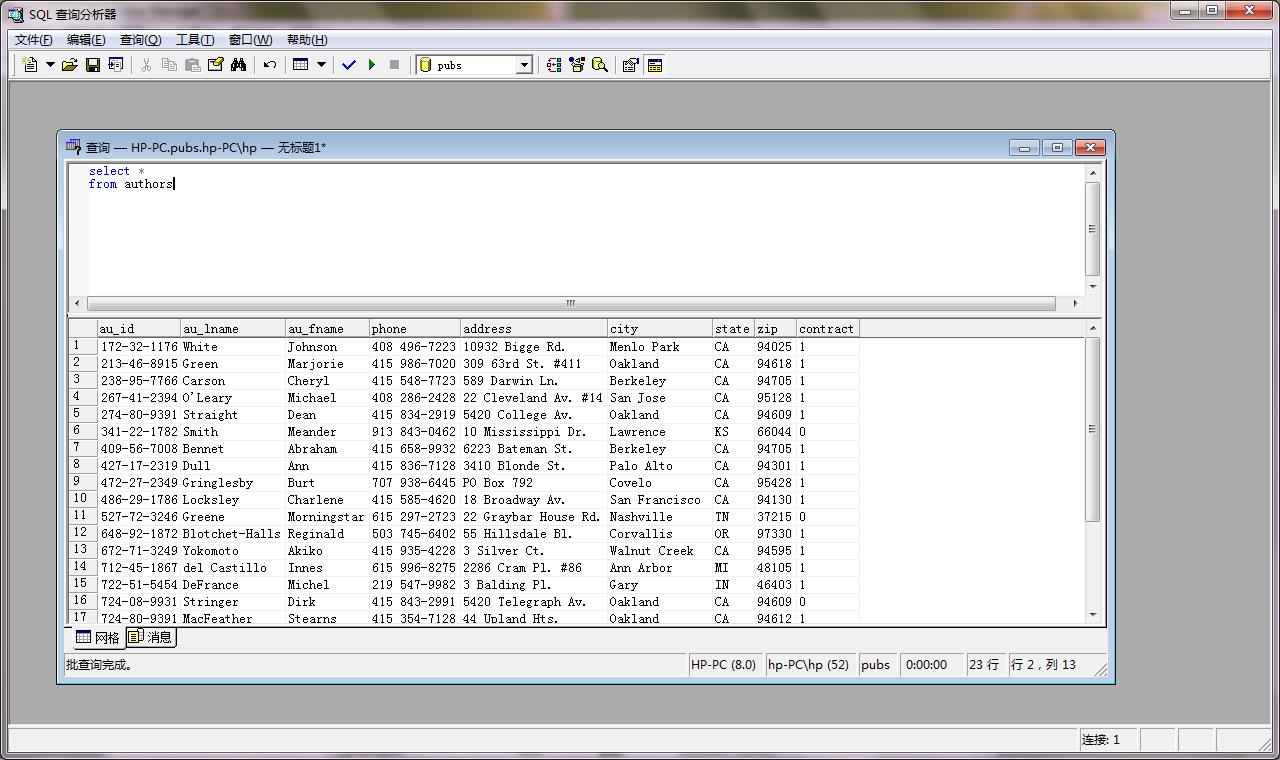
Task: Click the binoculars Find icon
Action: [x=238, y=65]
